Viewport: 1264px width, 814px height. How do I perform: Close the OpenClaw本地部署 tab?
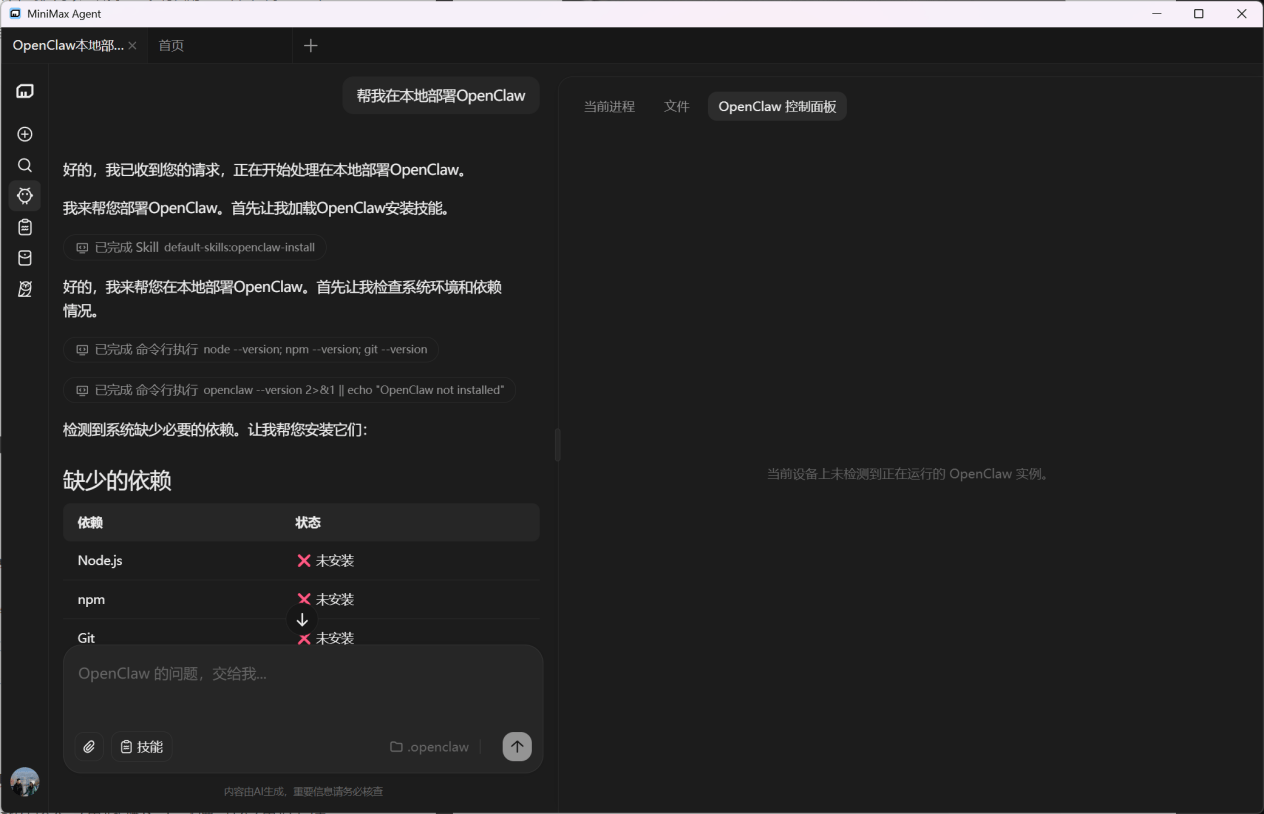[x=133, y=46]
